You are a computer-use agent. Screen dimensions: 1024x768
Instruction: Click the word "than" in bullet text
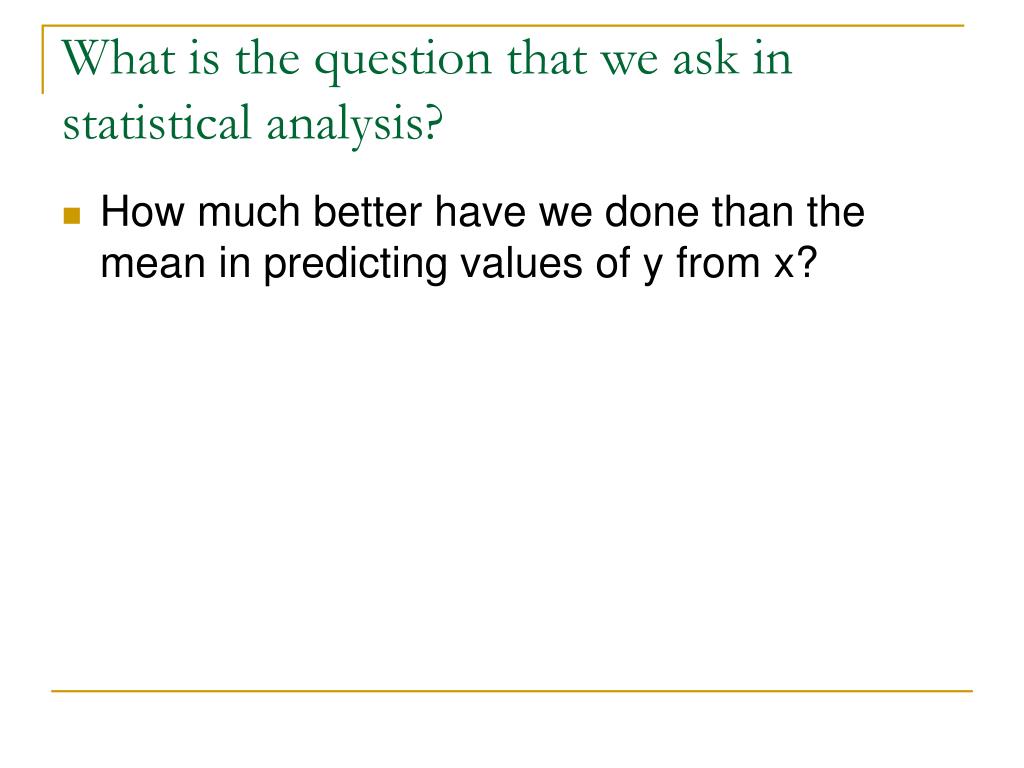click(752, 212)
